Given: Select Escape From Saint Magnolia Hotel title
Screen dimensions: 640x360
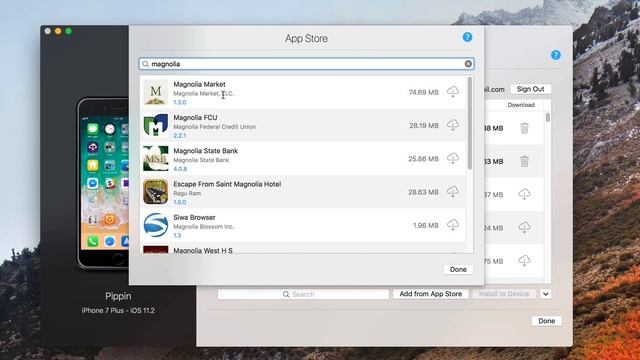Looking at the screenshot, I should point(227,184).
